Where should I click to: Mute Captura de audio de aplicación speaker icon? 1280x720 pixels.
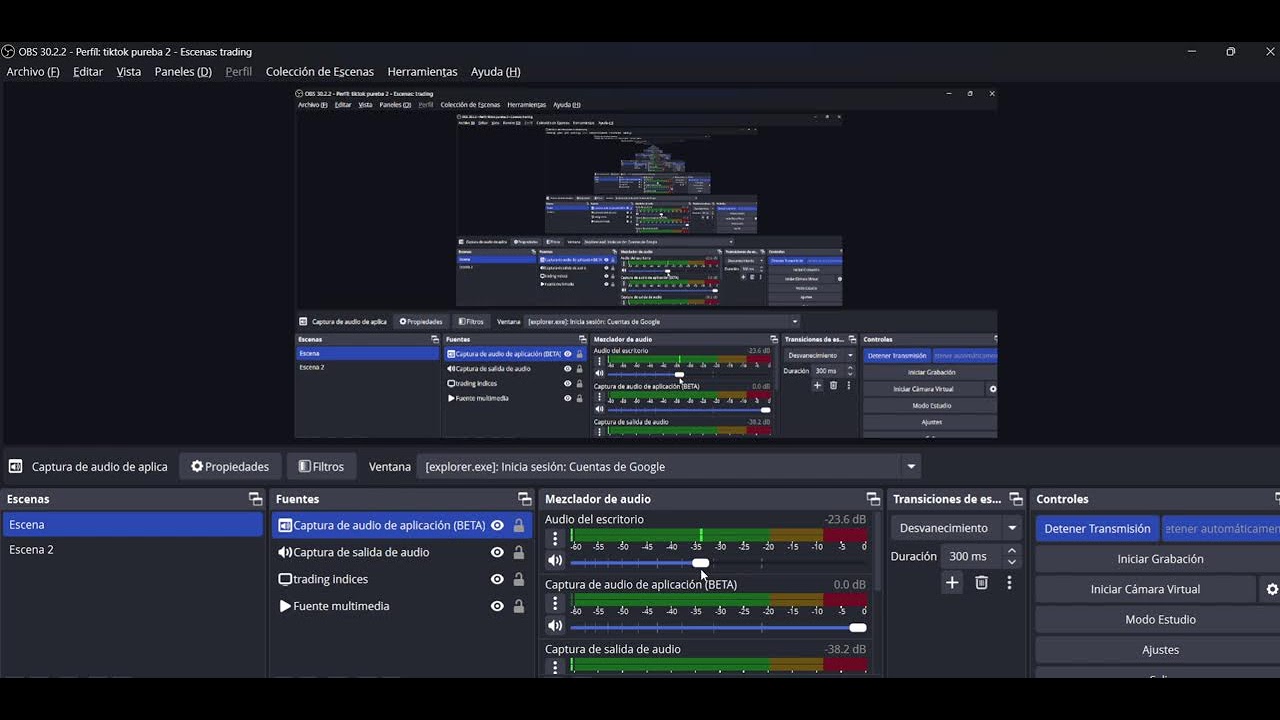[555, 626]
